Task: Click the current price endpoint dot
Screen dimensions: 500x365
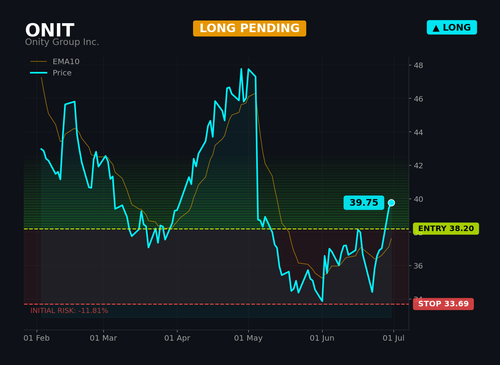Action: (x=391, y=203)
